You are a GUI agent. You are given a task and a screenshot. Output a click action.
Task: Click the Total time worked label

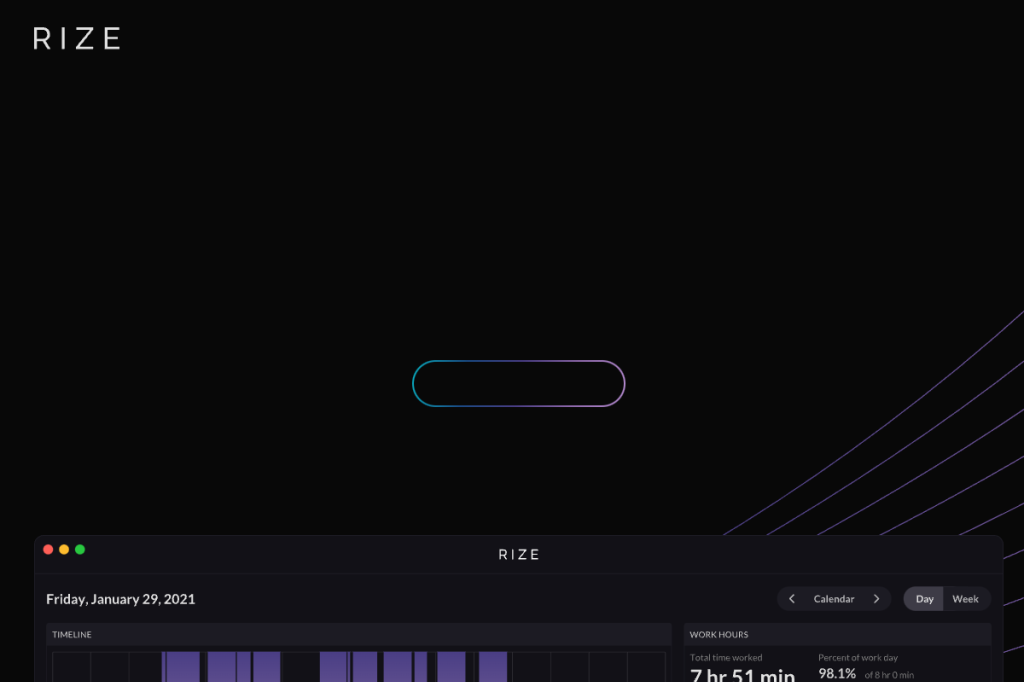726,658
